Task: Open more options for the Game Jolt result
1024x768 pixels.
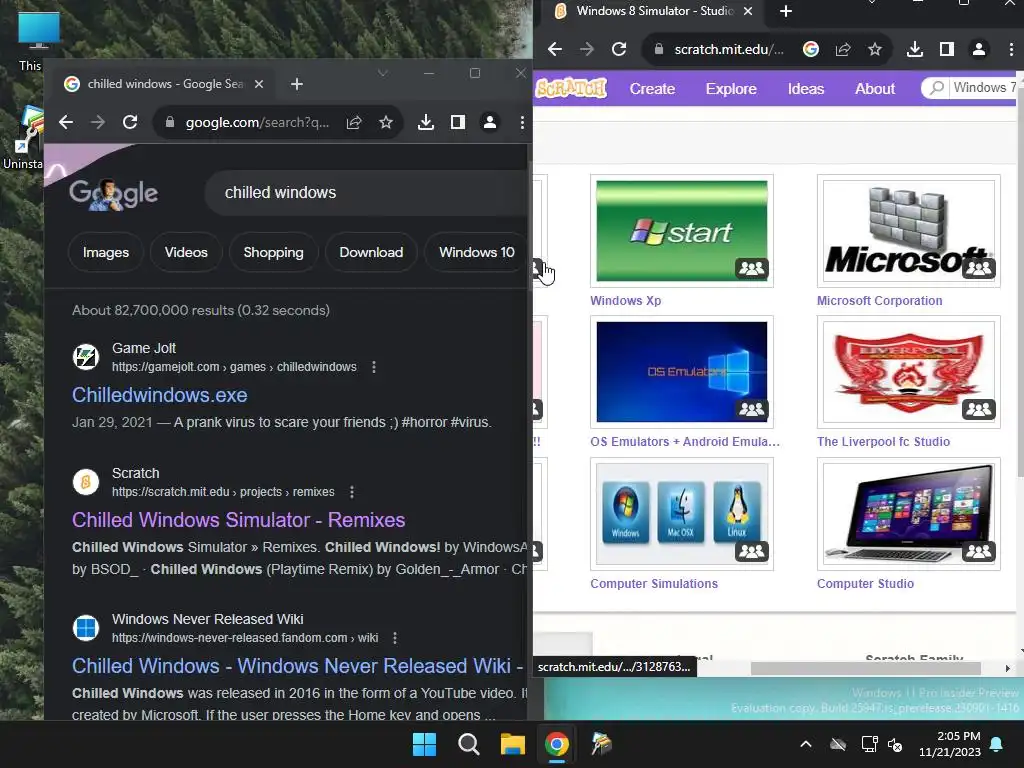Action: (x=374, y=367)
